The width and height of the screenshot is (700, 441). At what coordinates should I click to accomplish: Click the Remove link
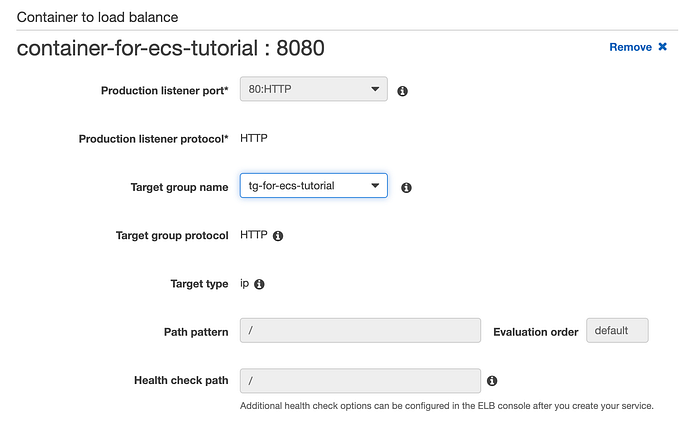pos(630,47)
